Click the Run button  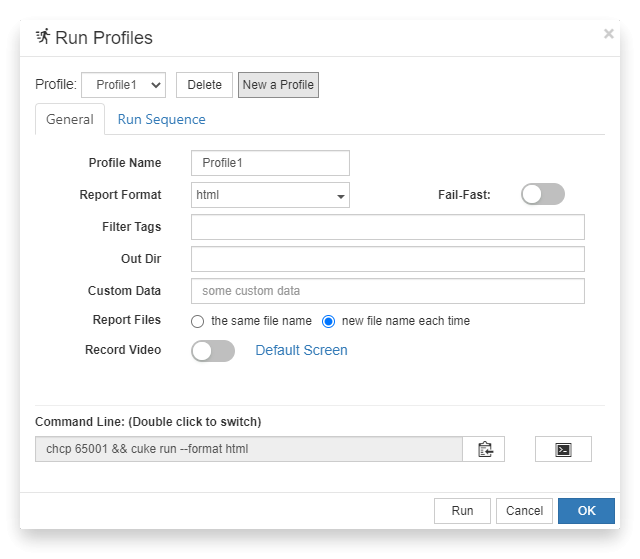(x=462, y=511)
